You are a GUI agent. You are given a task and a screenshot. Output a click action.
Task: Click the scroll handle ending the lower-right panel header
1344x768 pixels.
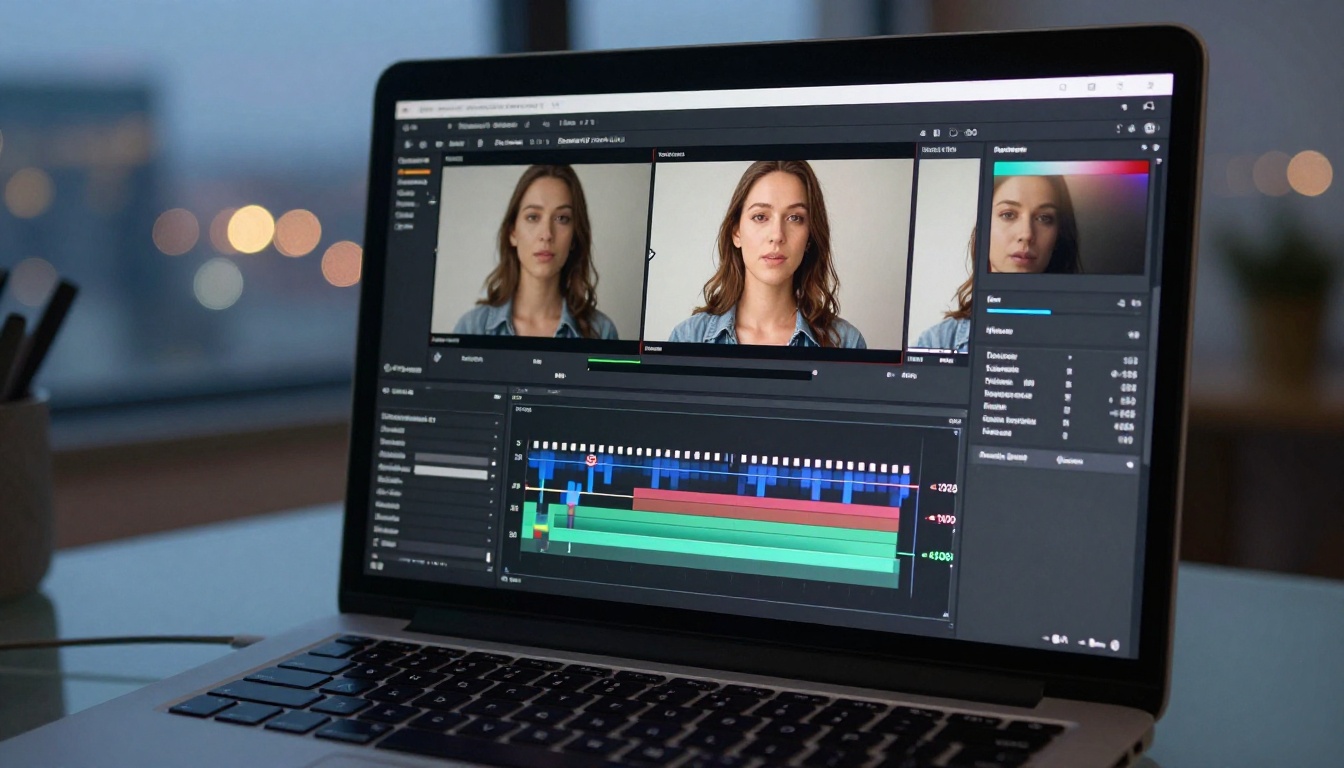tap(1130, 464)
